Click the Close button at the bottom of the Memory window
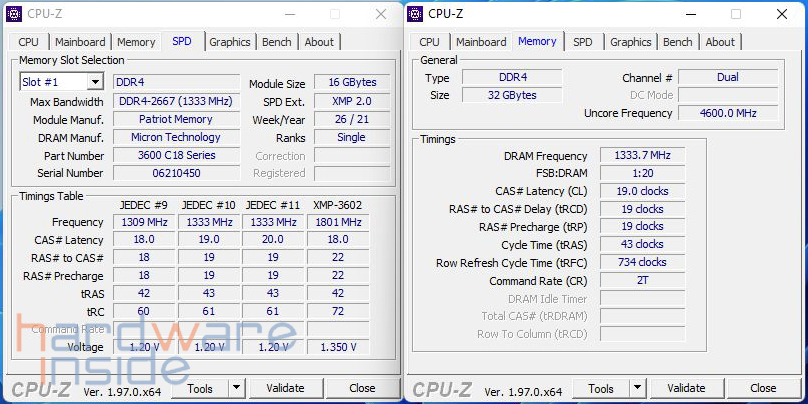 [763, 388]
